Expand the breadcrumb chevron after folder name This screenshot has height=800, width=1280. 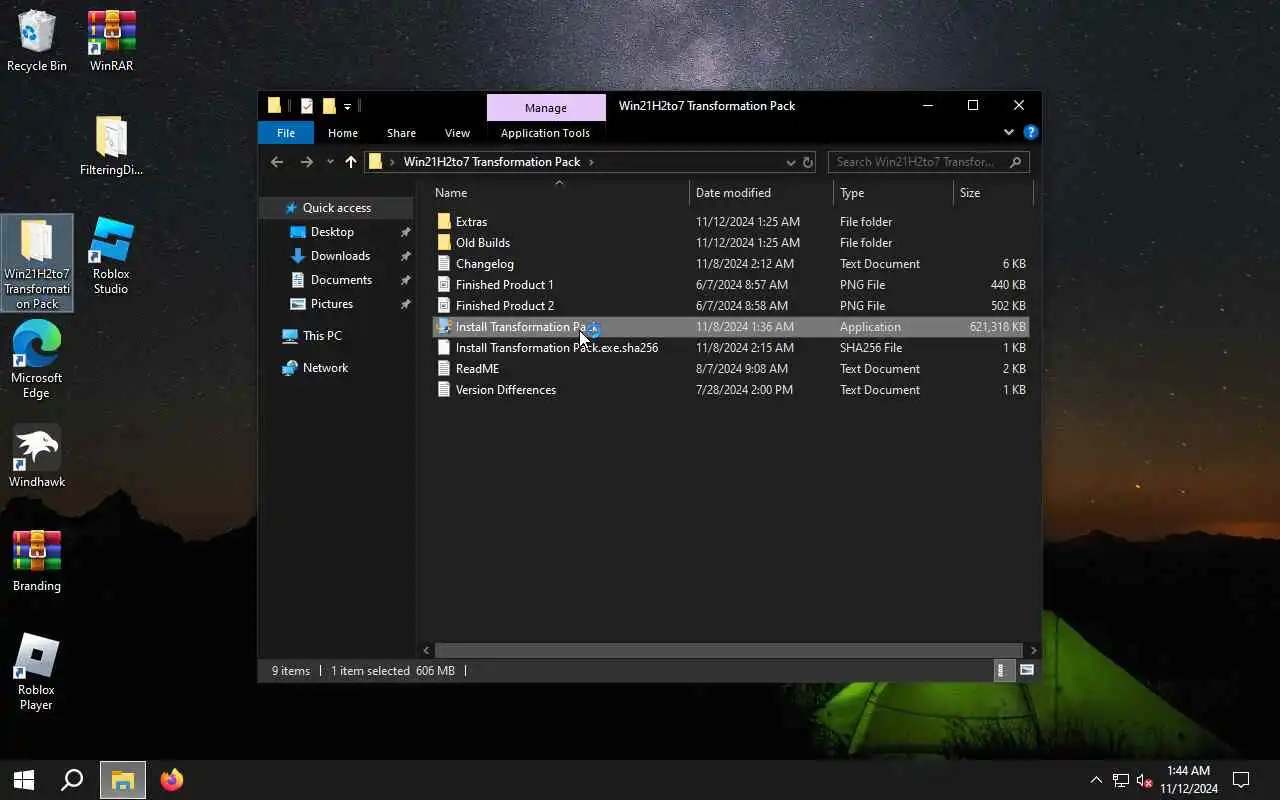[591, 162]
